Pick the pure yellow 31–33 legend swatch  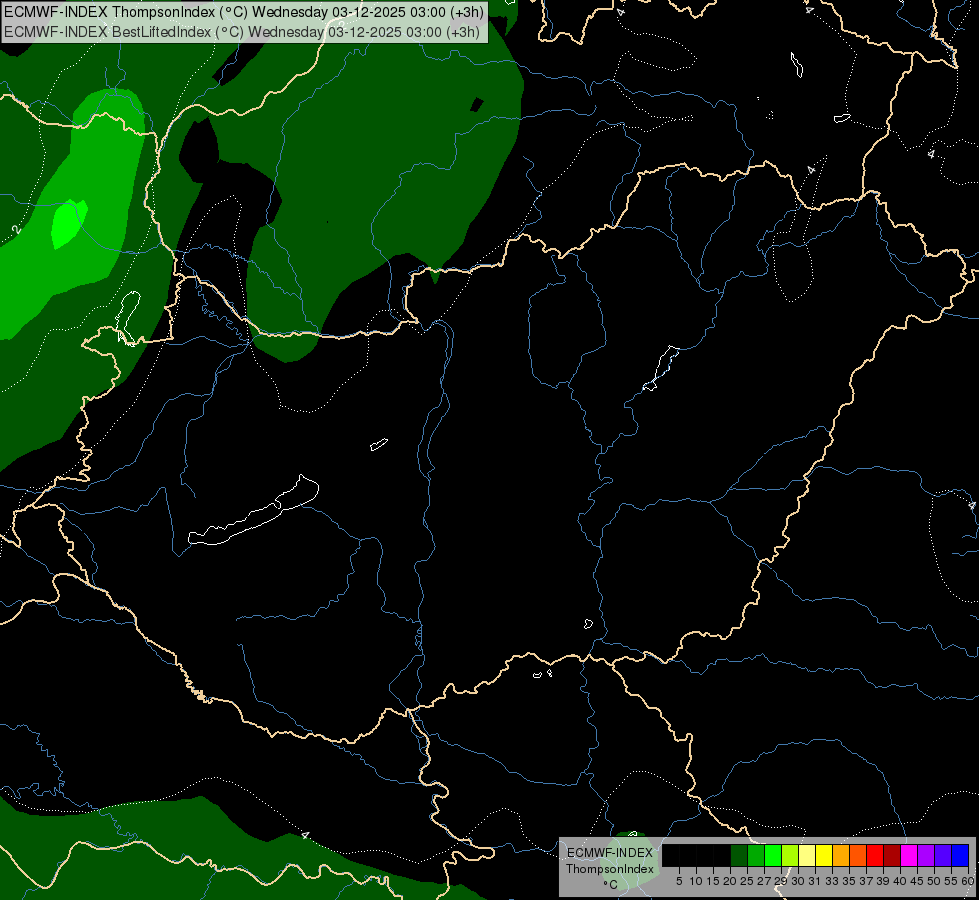point(824,855)
